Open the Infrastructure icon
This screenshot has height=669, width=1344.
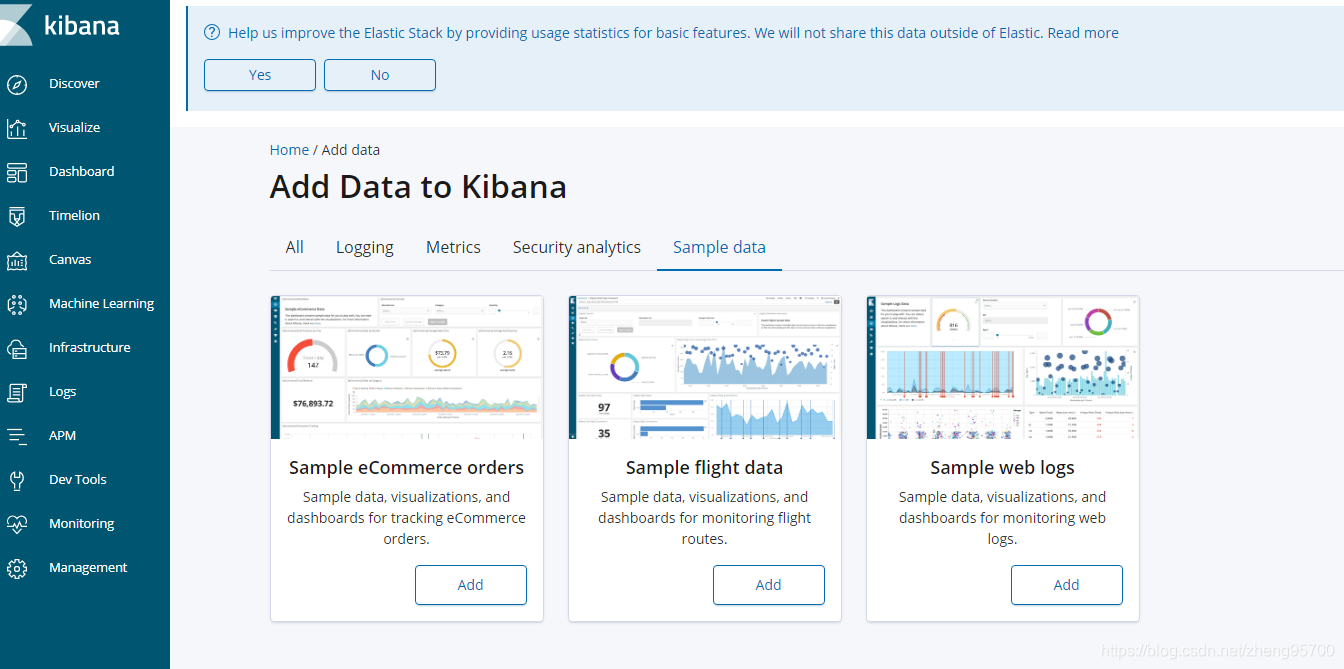(17, 348)
